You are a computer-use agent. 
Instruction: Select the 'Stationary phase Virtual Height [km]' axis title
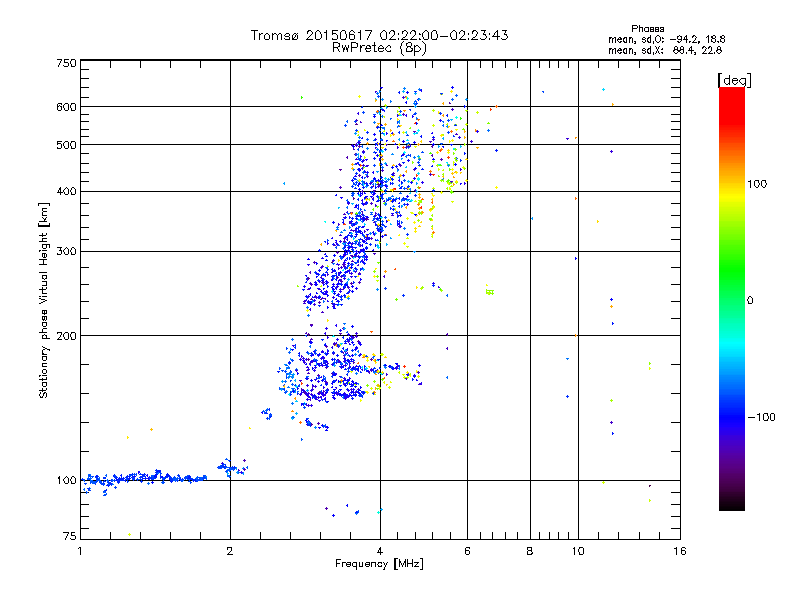(43, 300)
